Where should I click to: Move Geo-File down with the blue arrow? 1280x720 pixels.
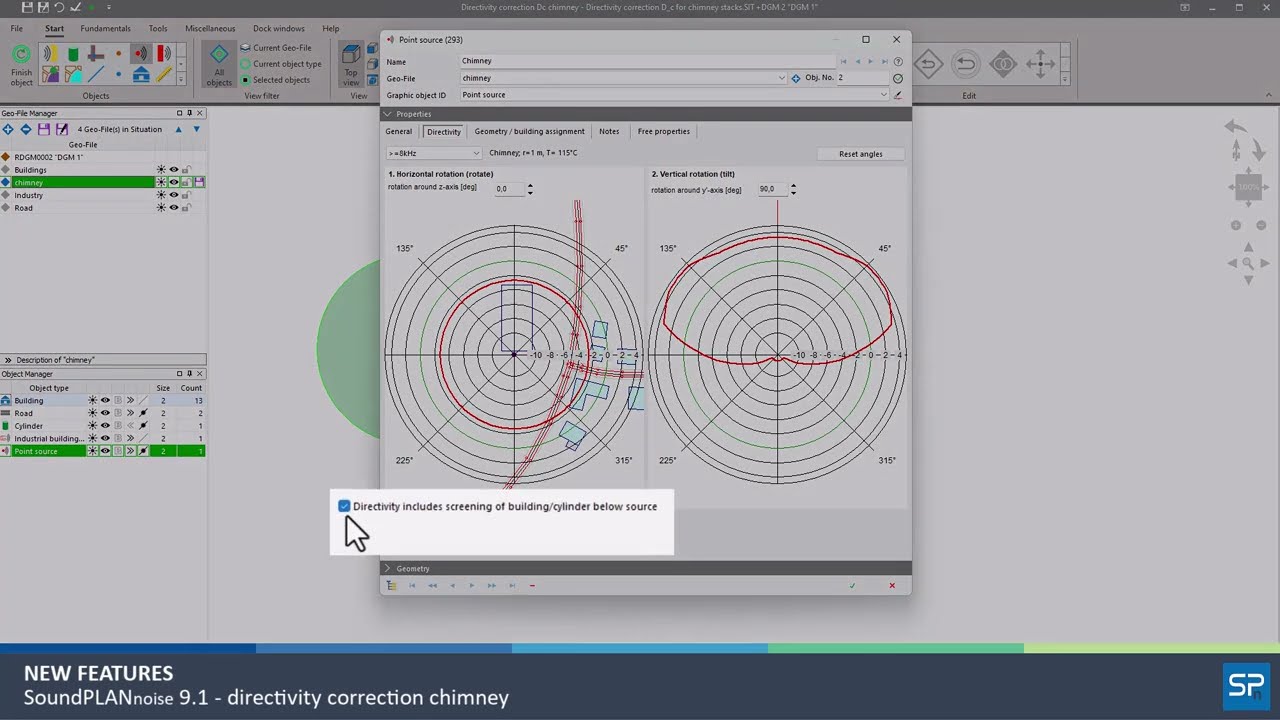[196, 129]
